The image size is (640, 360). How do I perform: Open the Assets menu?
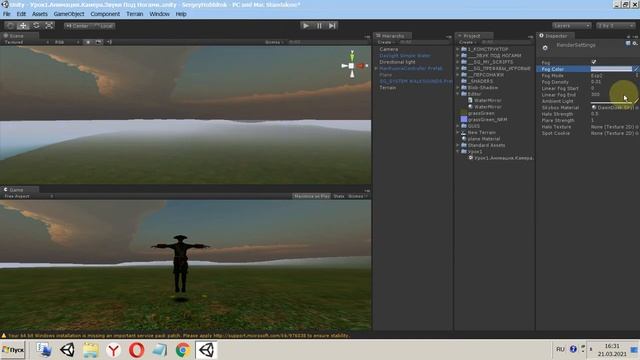(x=40, y=14)
